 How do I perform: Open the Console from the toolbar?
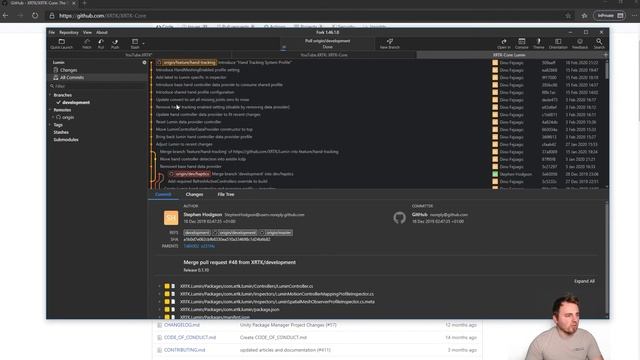click(522, 44)
